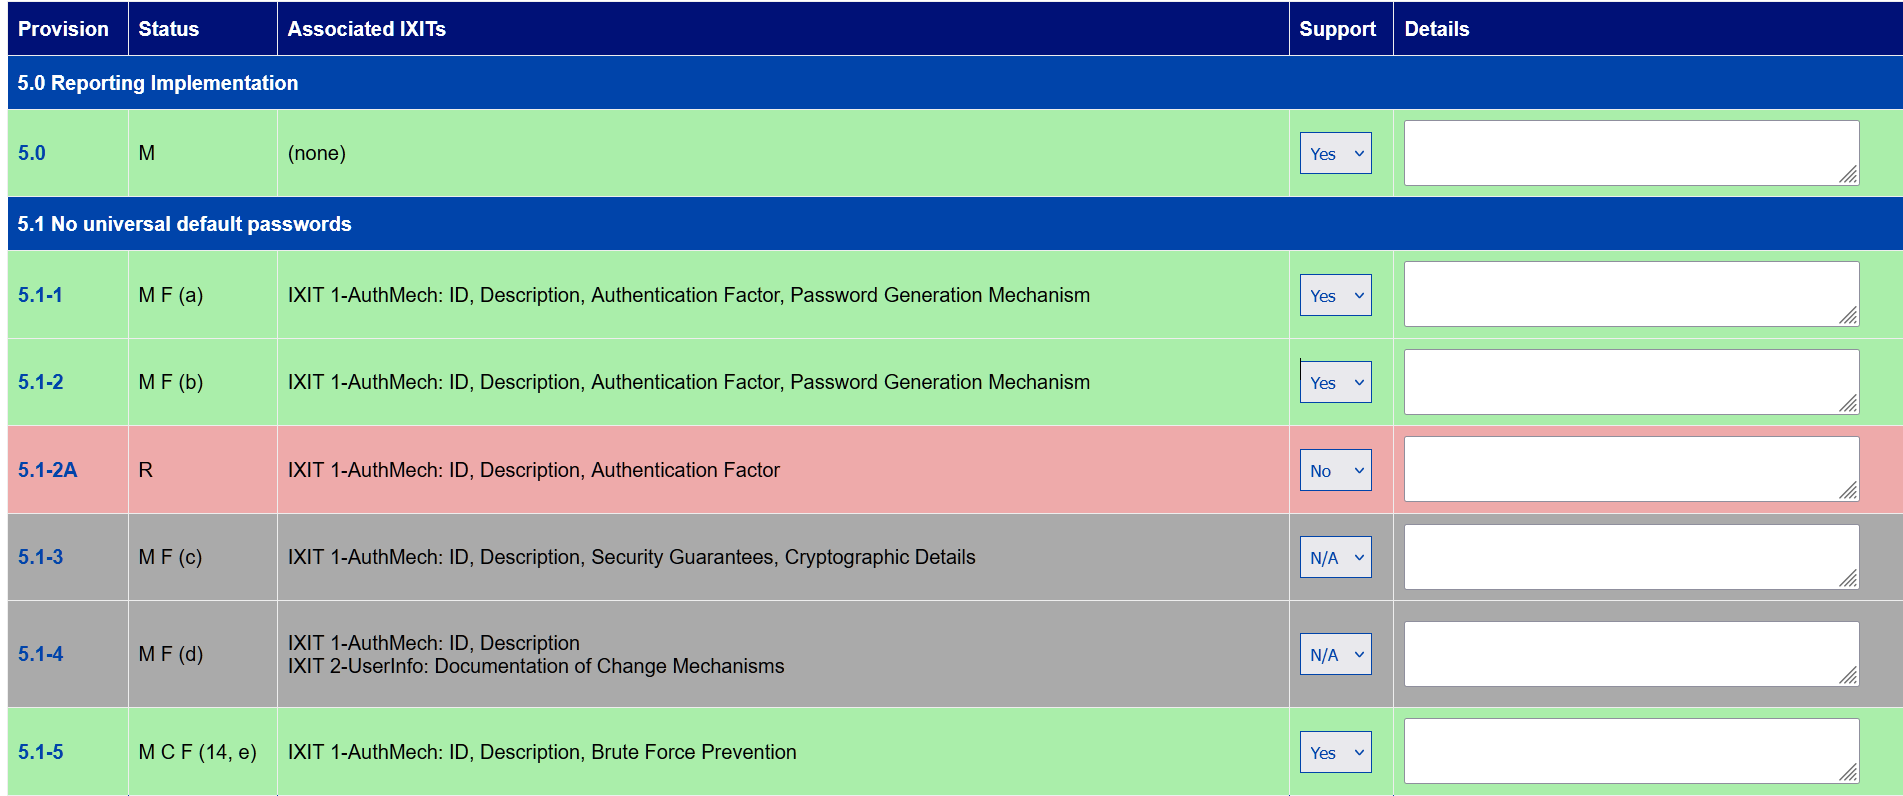The width and height of the screenshot is (1903, 796).
Task: Click resize grip of 5.1-5 Details box
Action: (1848, 773)
